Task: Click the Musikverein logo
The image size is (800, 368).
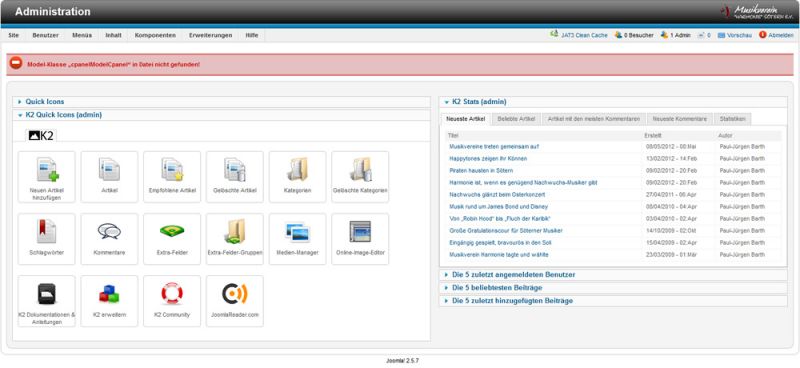Action: coord(758,12)
